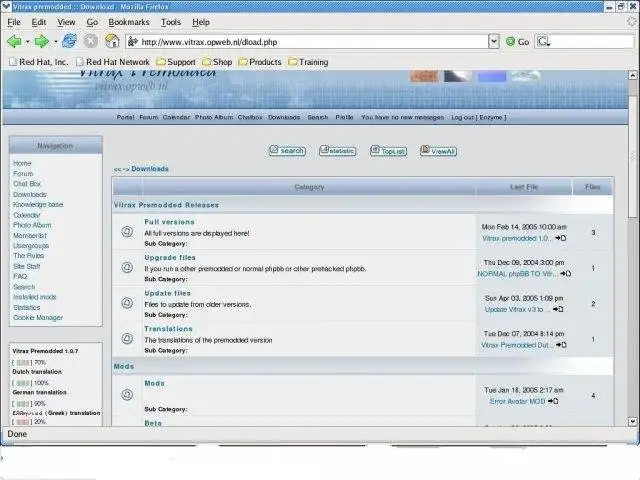Open the Red Hat Network bookmark

pyautogui.click(x=113, y=62)
